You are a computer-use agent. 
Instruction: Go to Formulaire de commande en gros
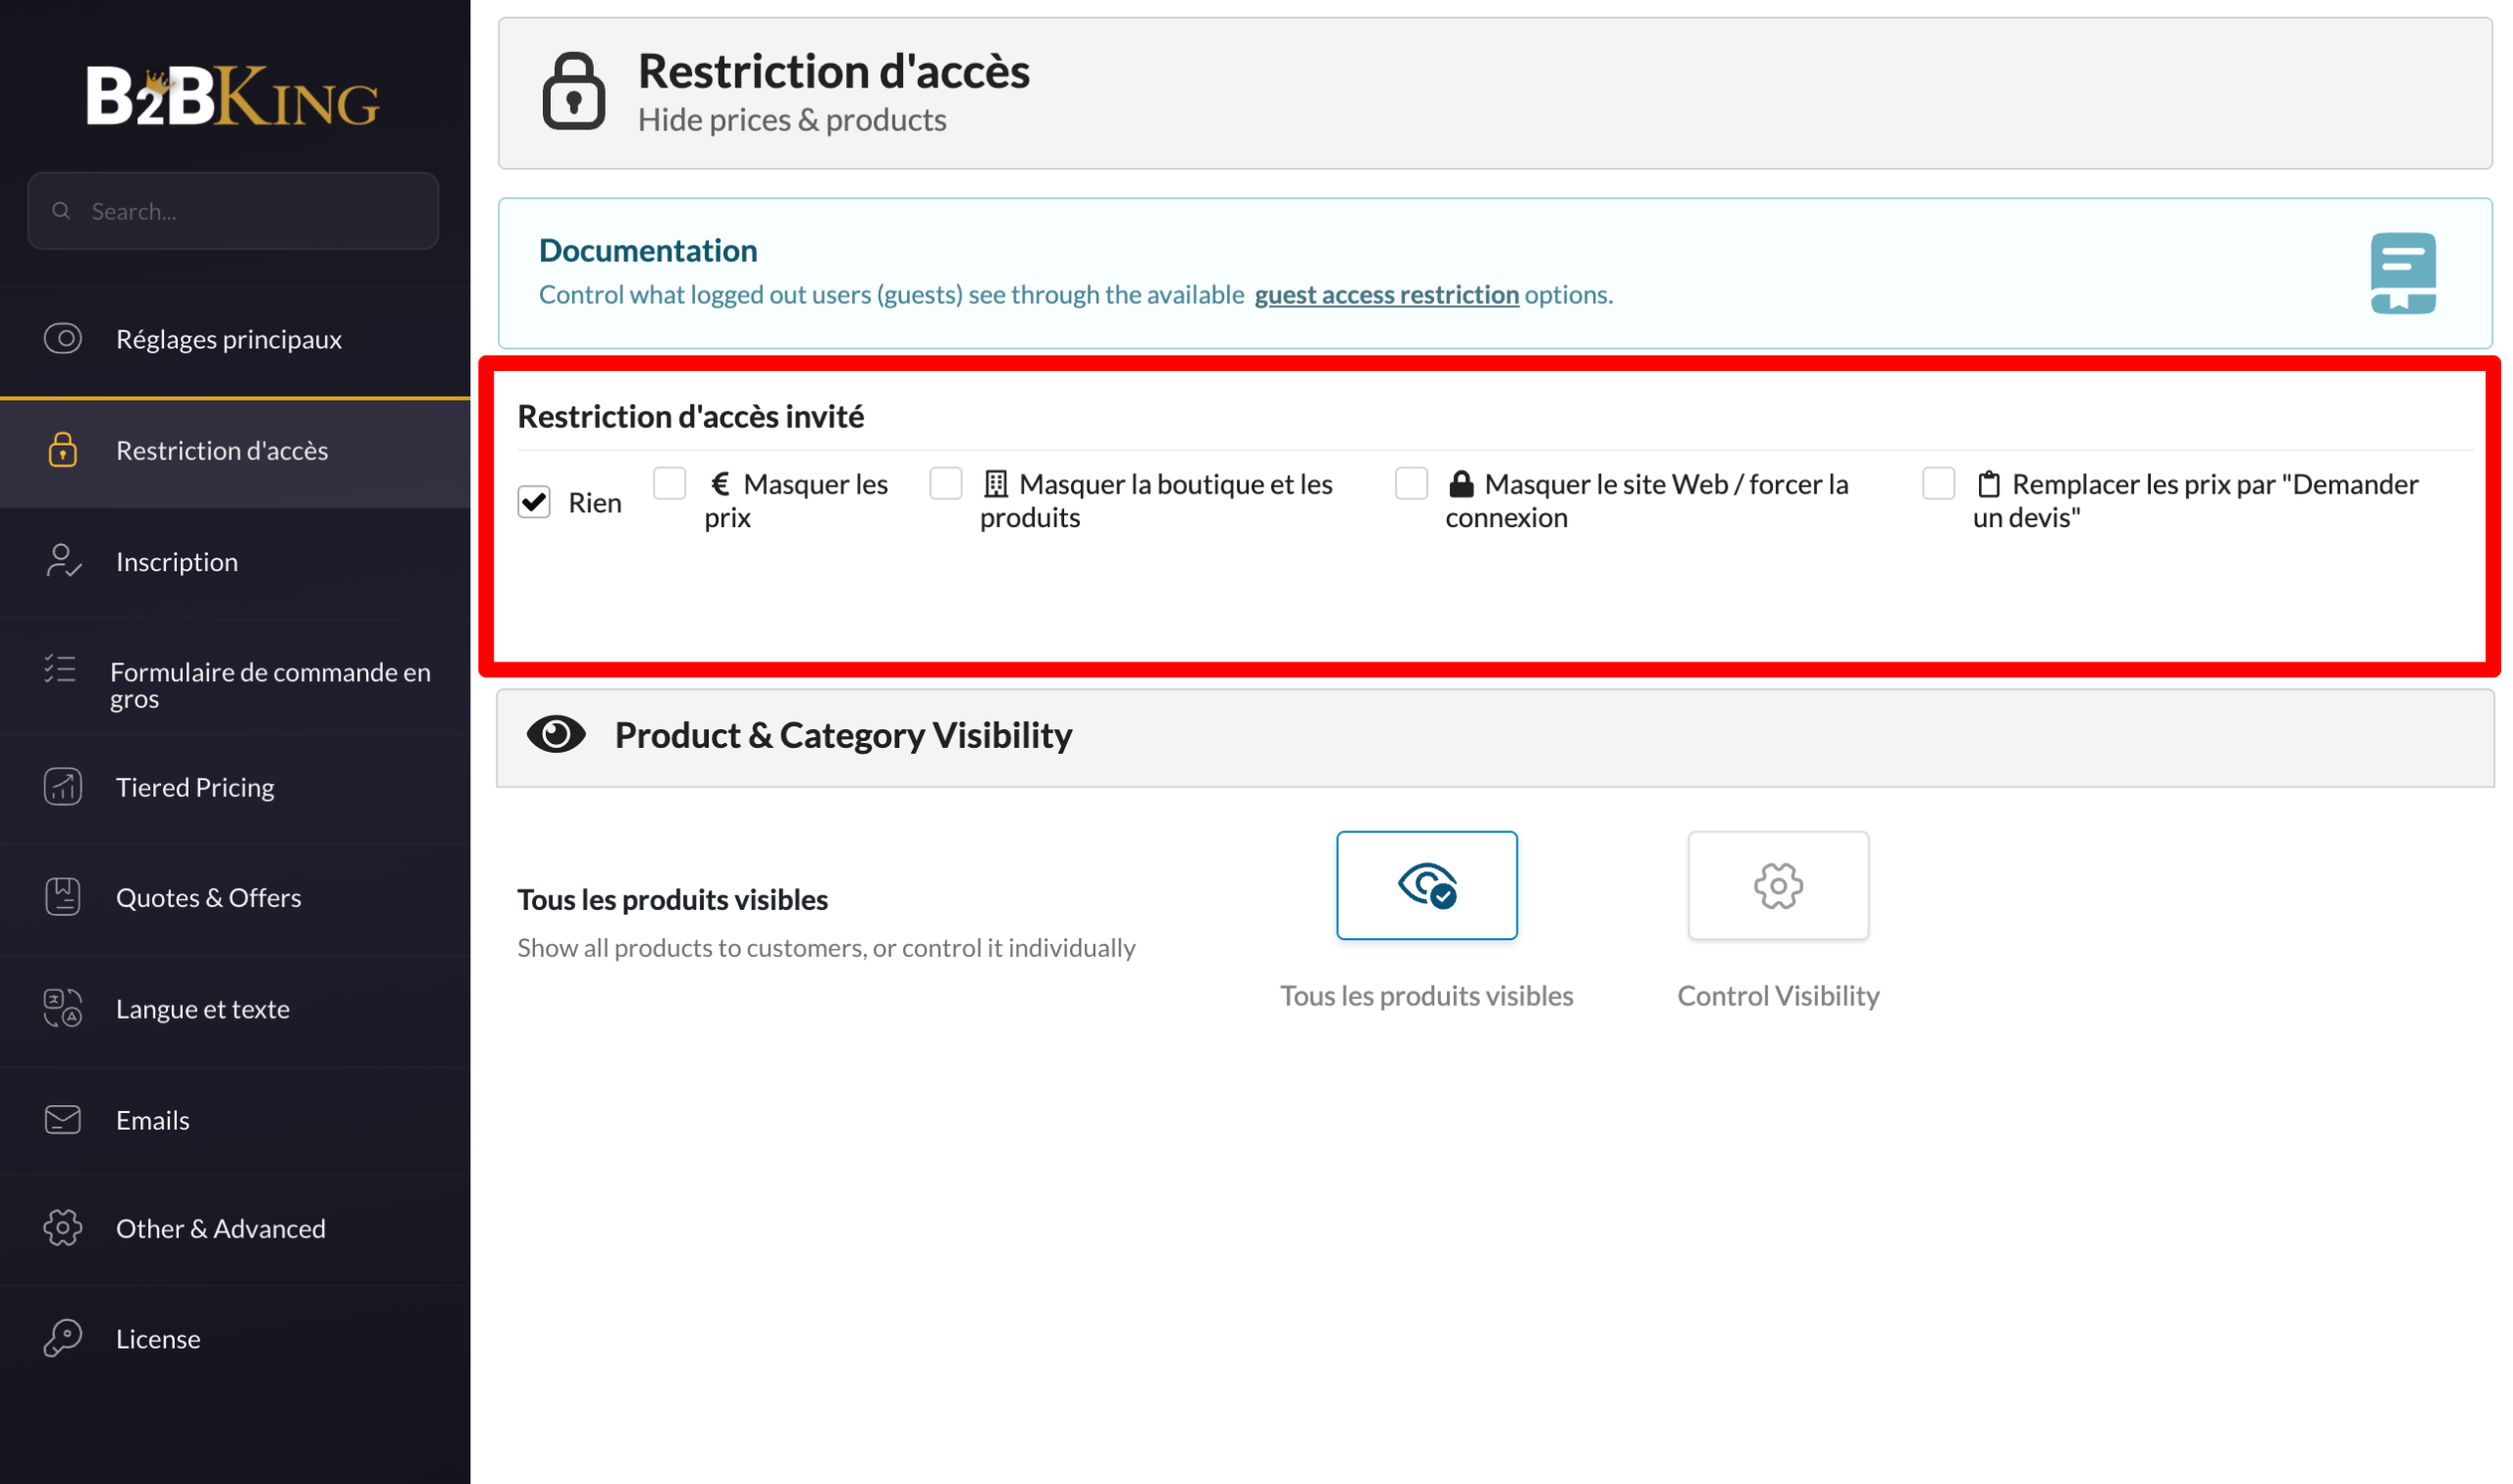[x=235, y=684]
